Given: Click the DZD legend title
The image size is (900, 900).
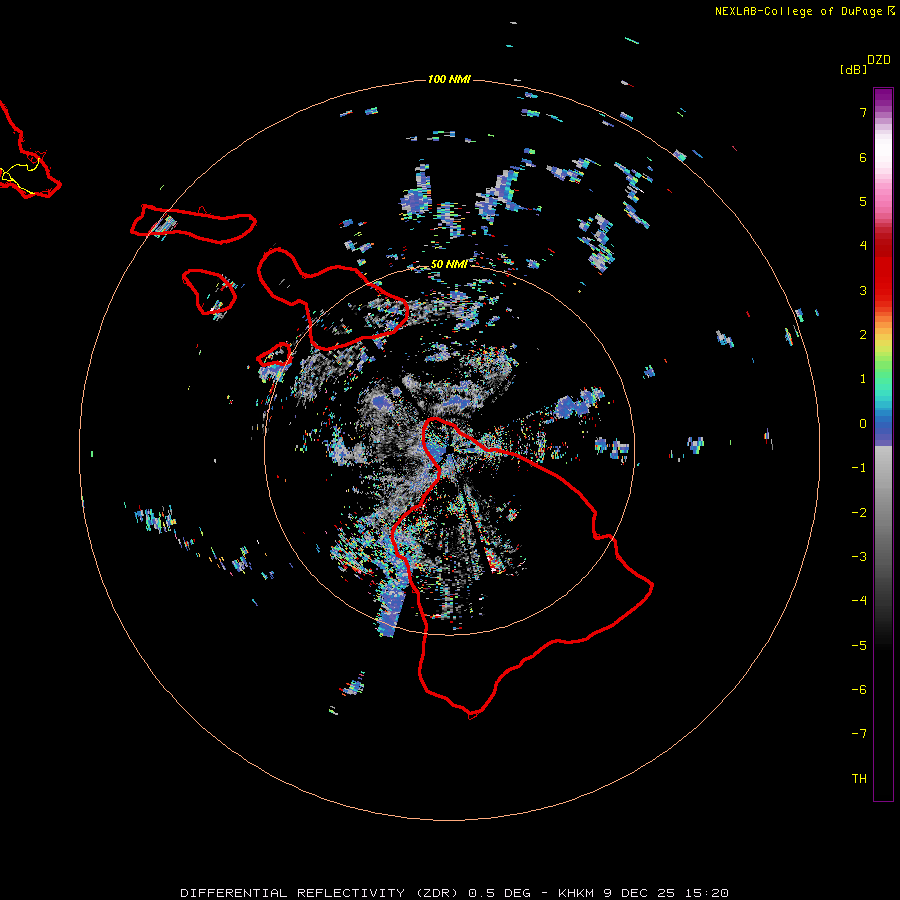Looking at the screenshot, I should [879, 60].
